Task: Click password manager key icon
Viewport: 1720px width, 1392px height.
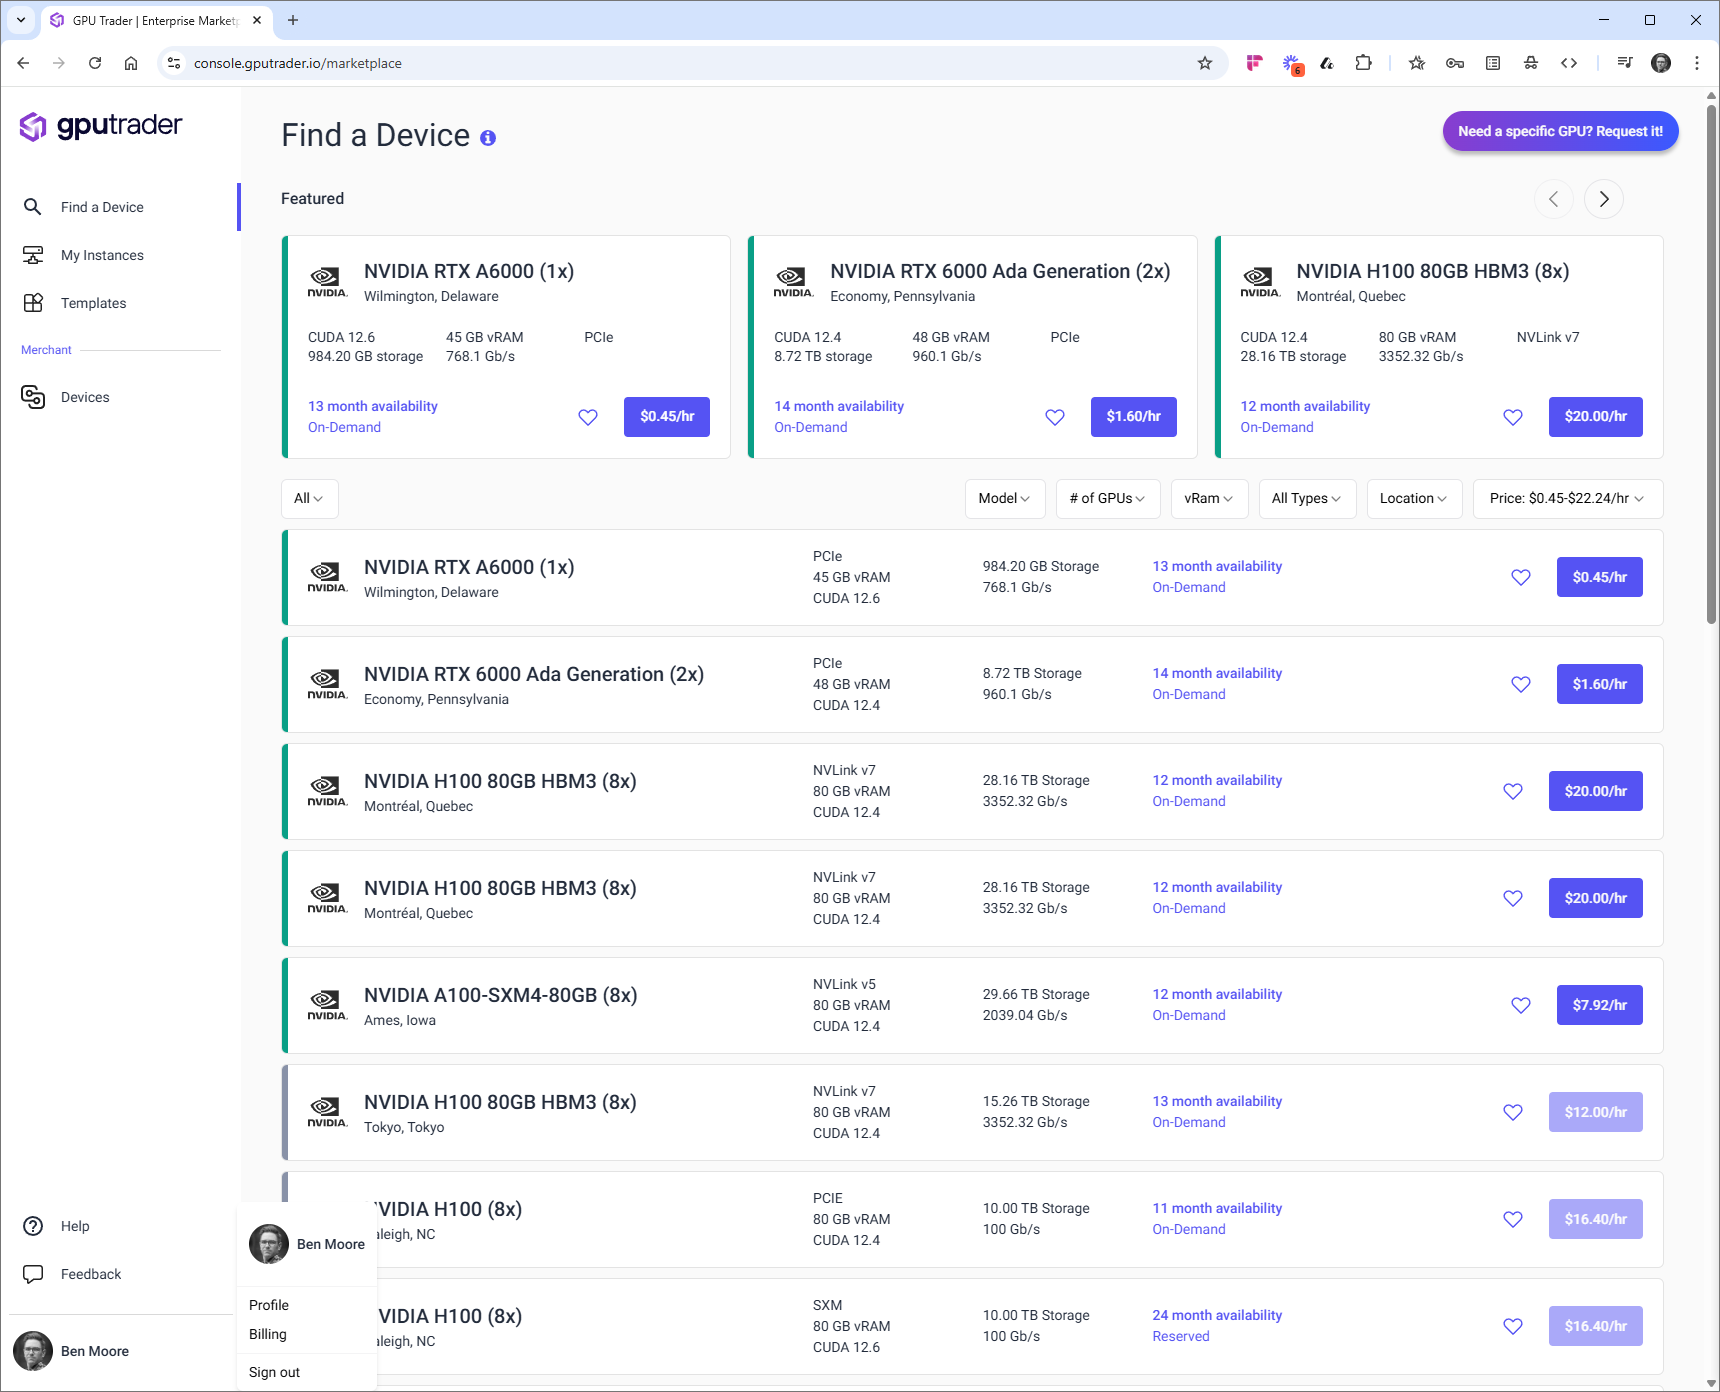Action: coord(1455,63)
